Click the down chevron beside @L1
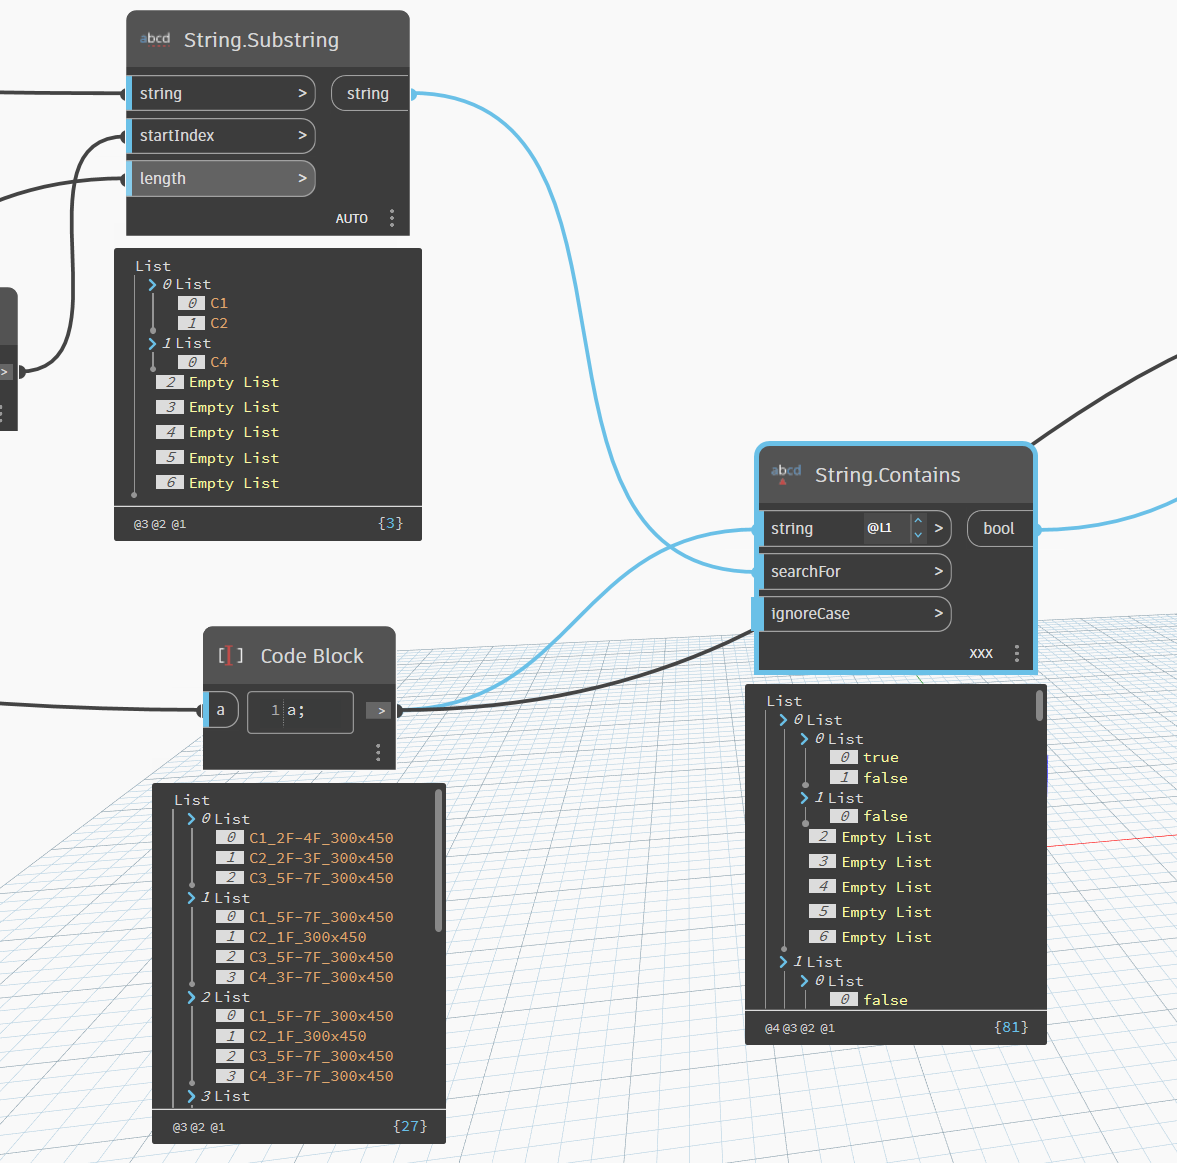This screenshot has height=1163, width=1177. click(918, 534)
